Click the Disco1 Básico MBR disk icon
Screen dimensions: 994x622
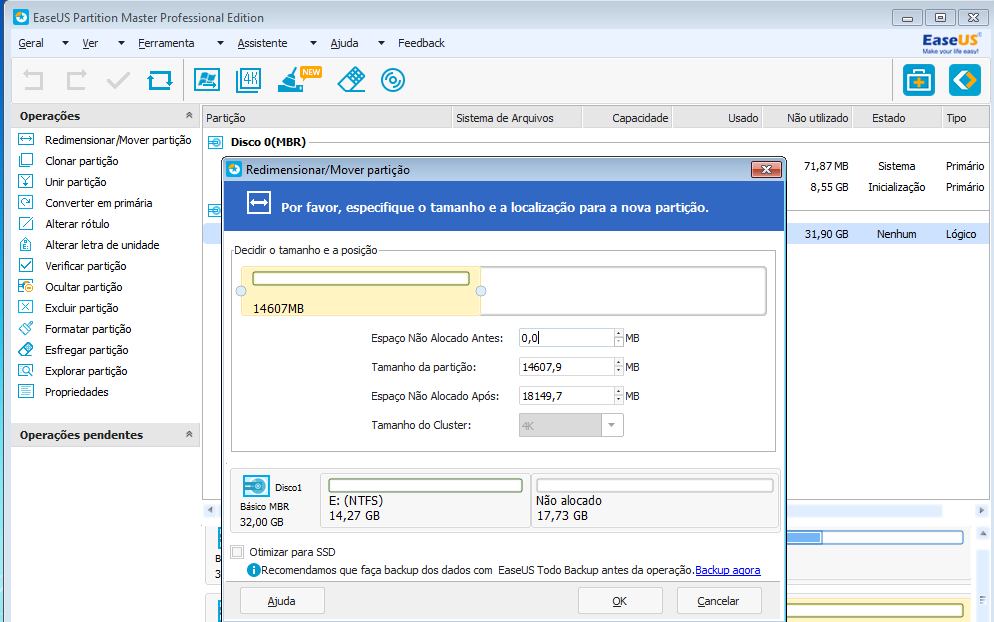256,486
